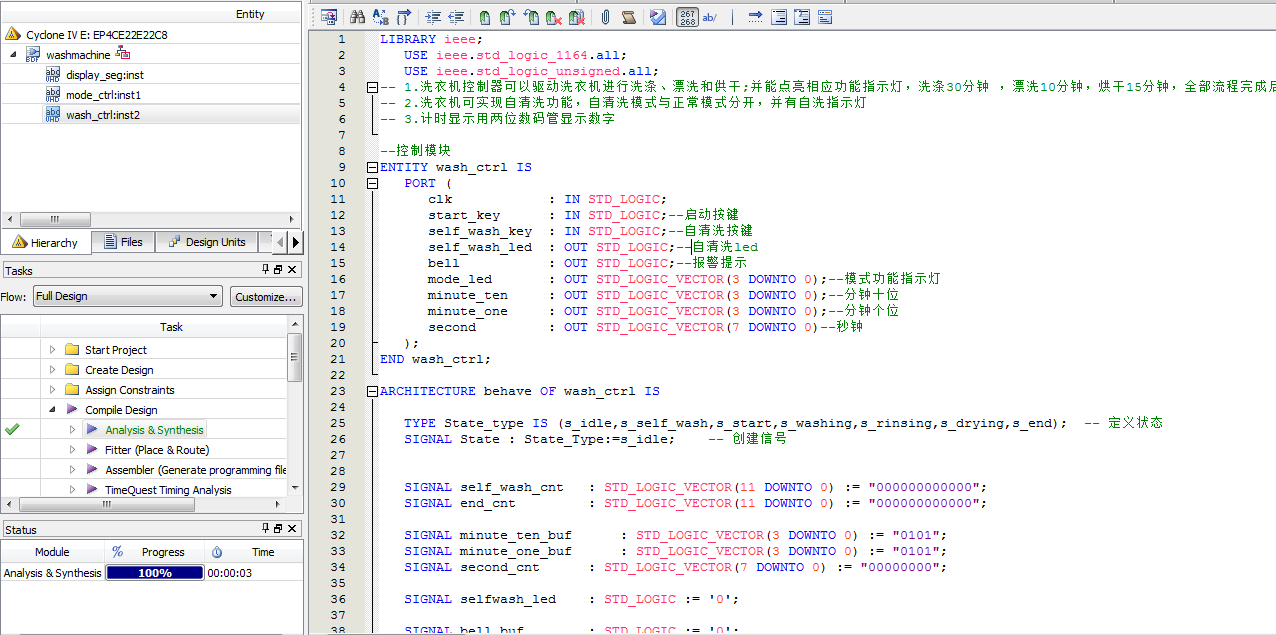Viewport: 1276px width, 635px height.
Task: Click the Find binoculars icon
Action: pyautogui.click(x=357, y=17)
